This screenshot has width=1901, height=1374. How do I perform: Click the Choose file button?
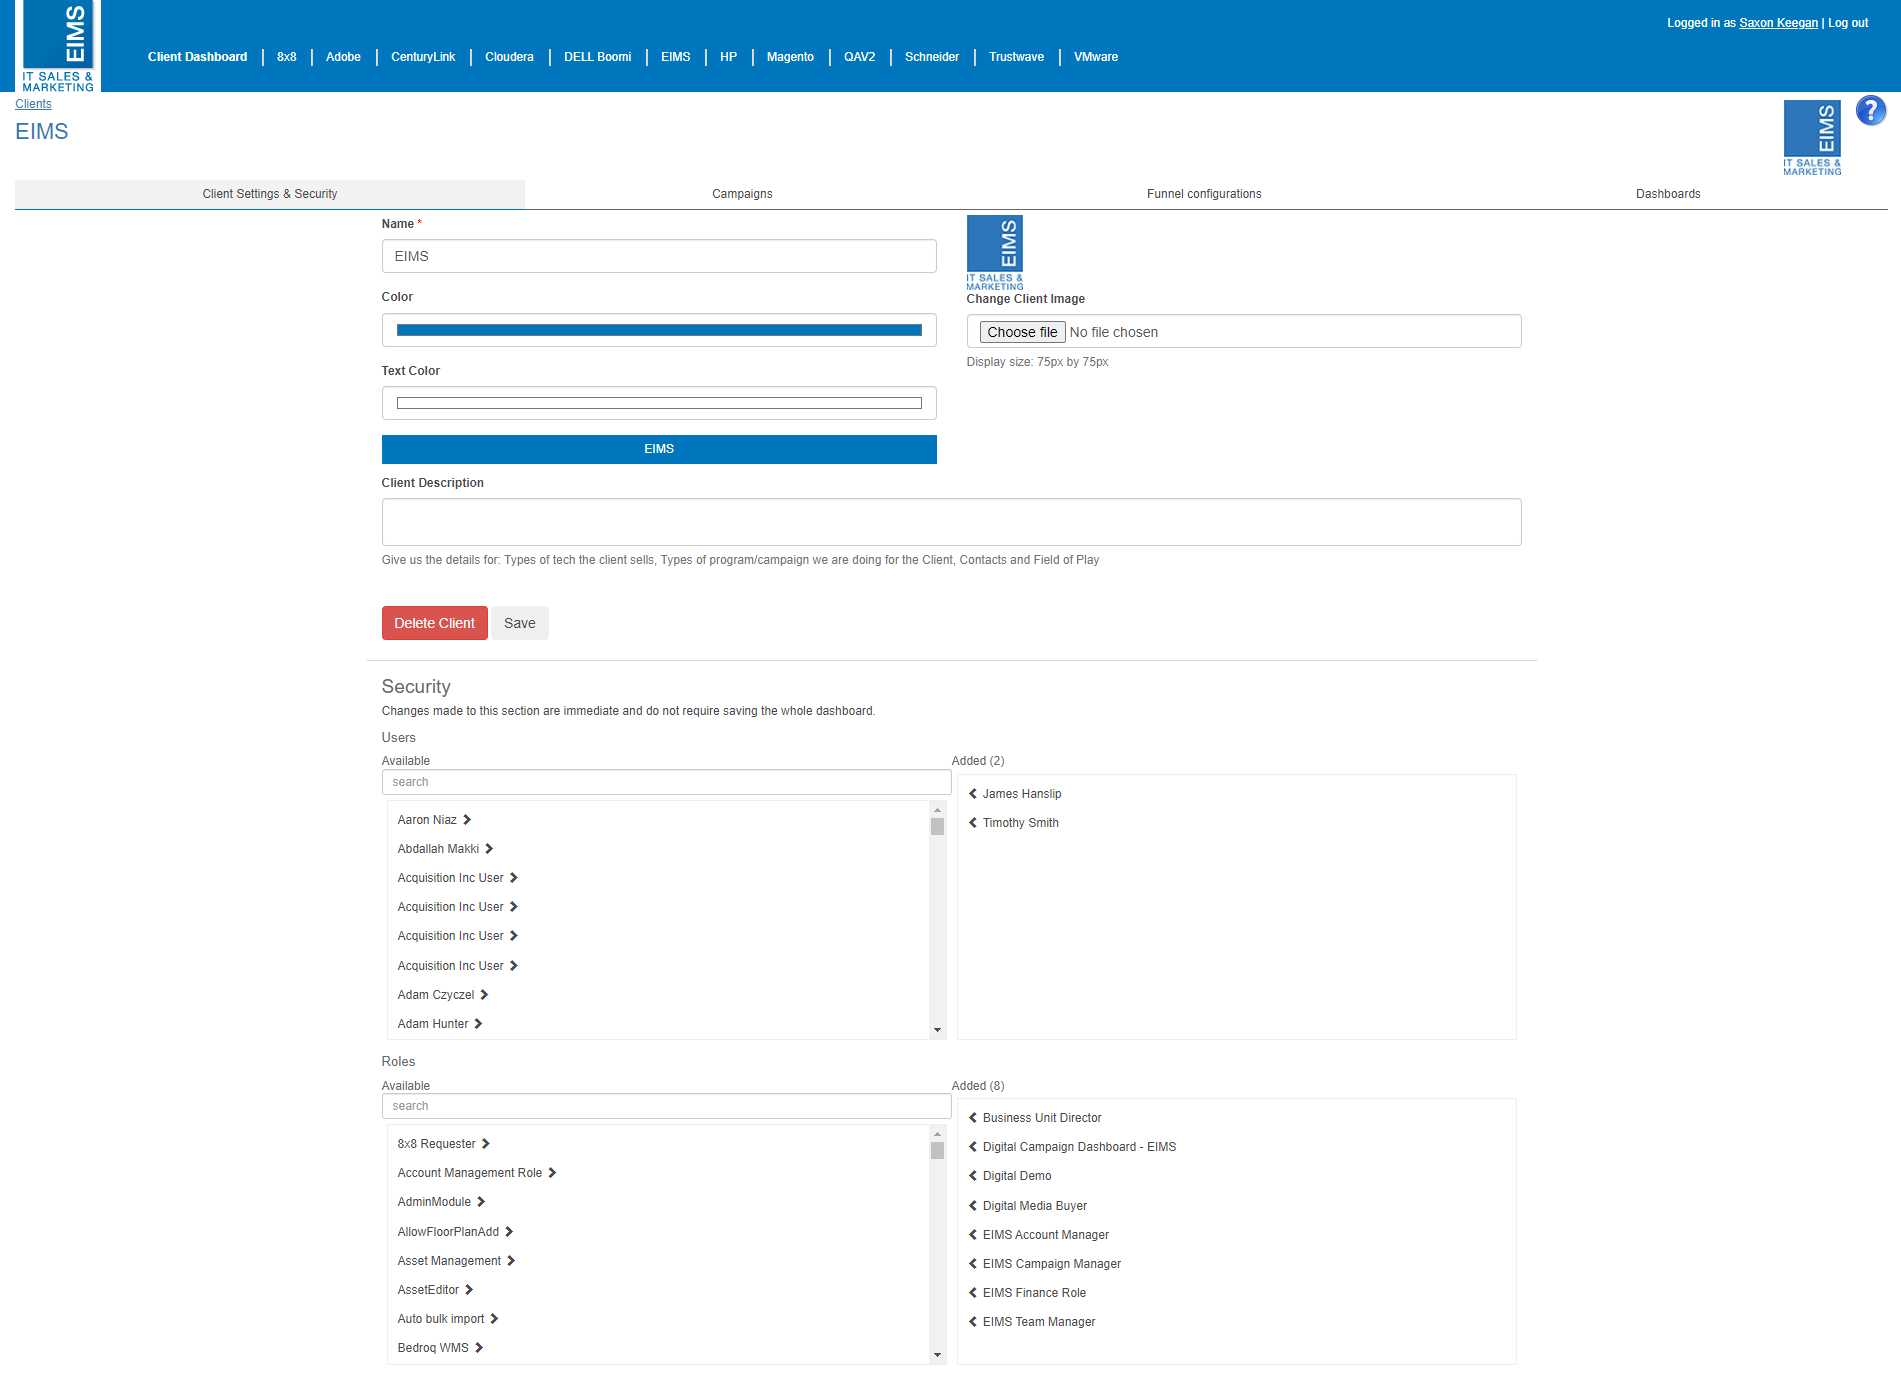[x=1022, y=332]
